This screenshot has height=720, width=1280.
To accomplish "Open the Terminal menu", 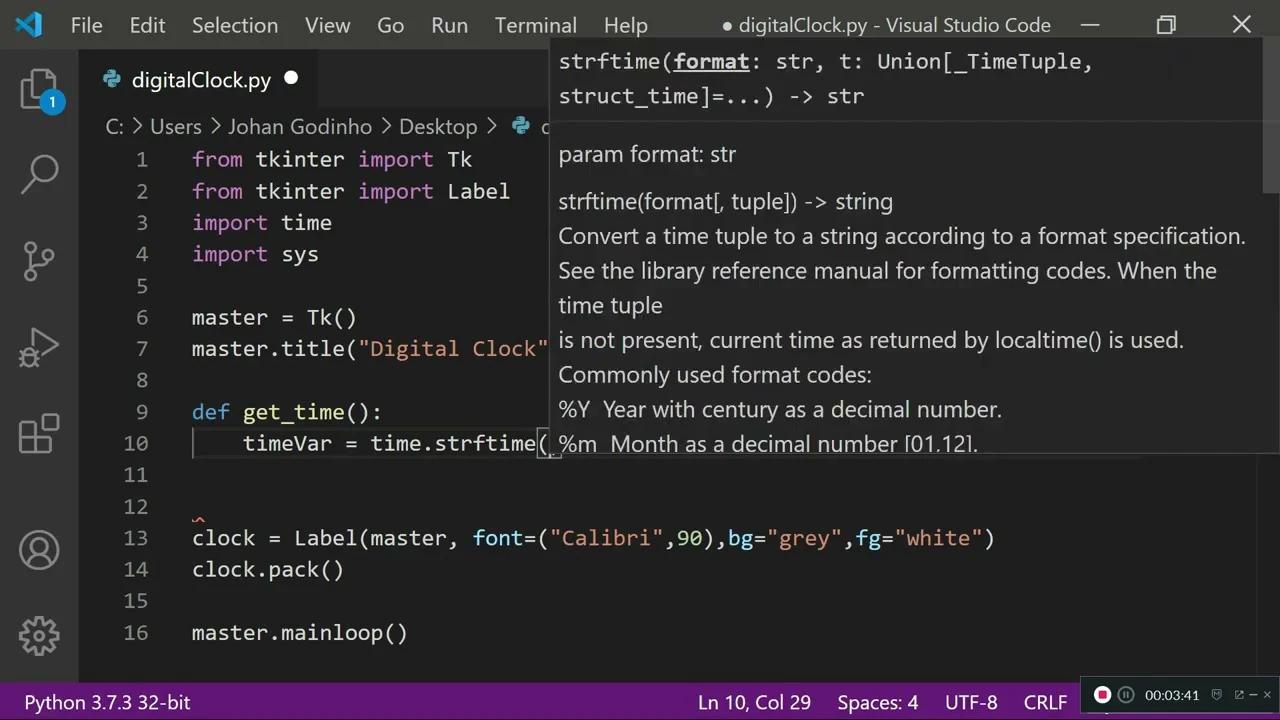I will pyautogui.click(x=535, y=25).
